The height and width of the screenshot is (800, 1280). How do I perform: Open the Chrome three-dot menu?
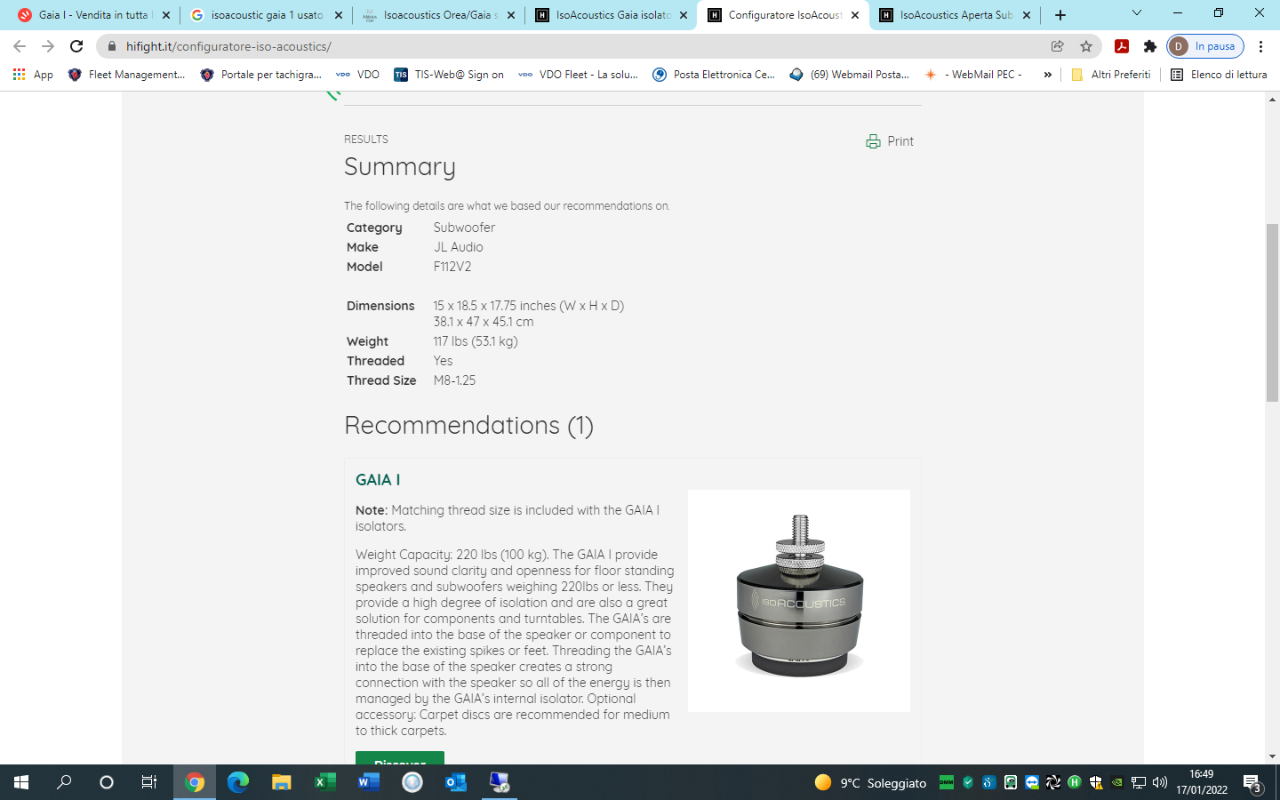1261,46
